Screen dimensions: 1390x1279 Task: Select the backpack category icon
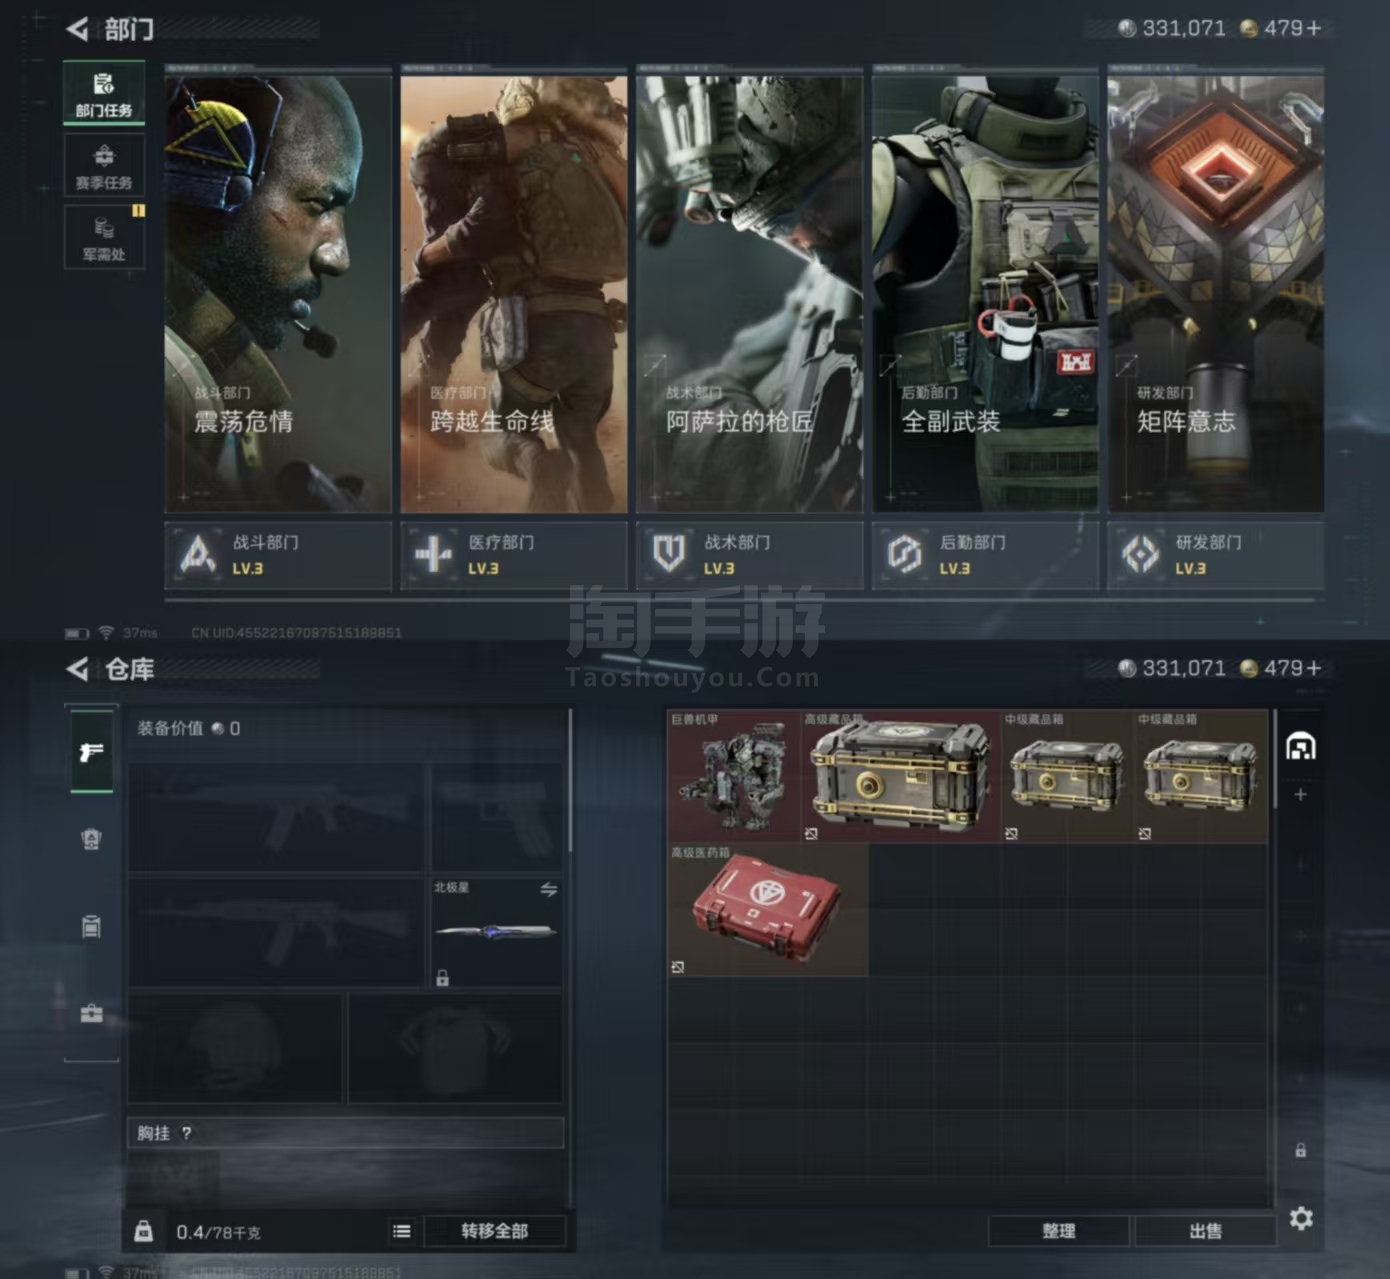click(91, 927)
